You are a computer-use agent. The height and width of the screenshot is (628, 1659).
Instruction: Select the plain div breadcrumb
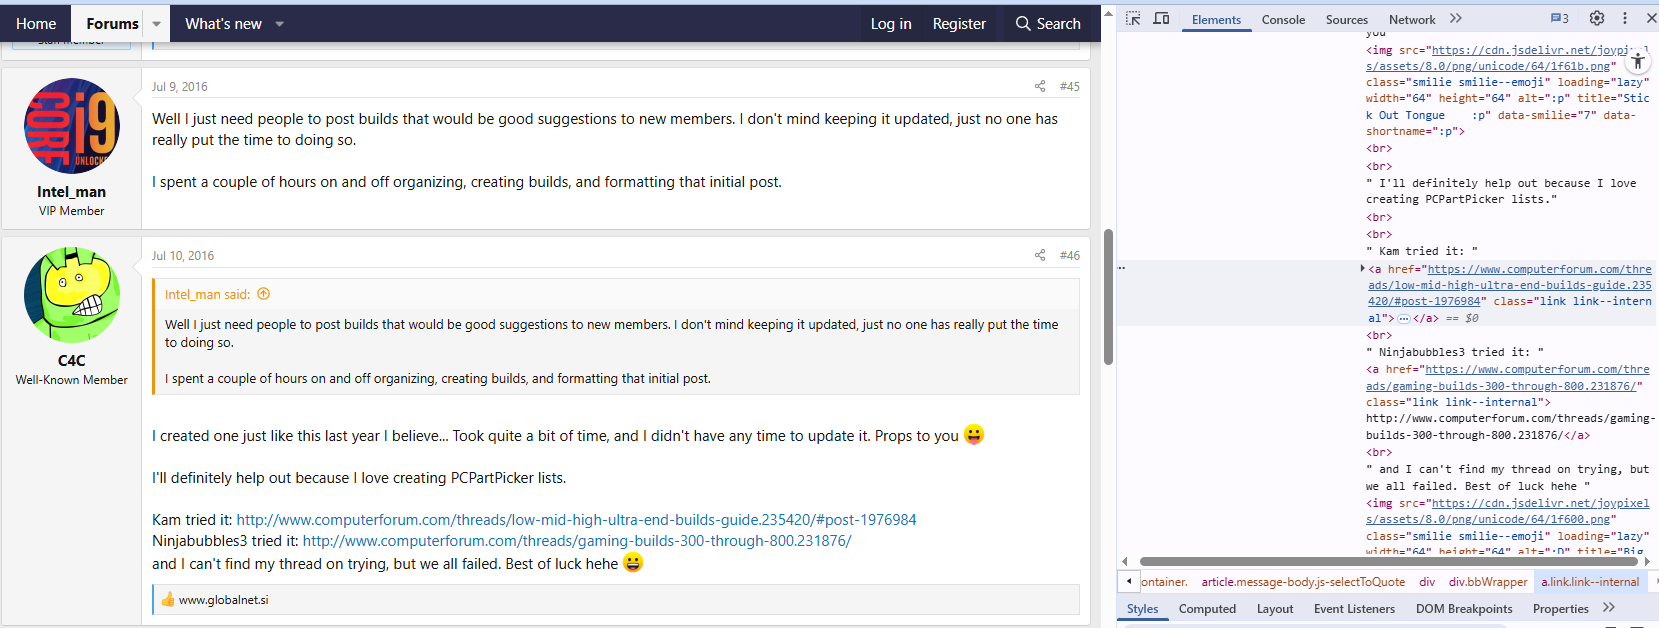pyautogui.click(x=1427, y=582)
